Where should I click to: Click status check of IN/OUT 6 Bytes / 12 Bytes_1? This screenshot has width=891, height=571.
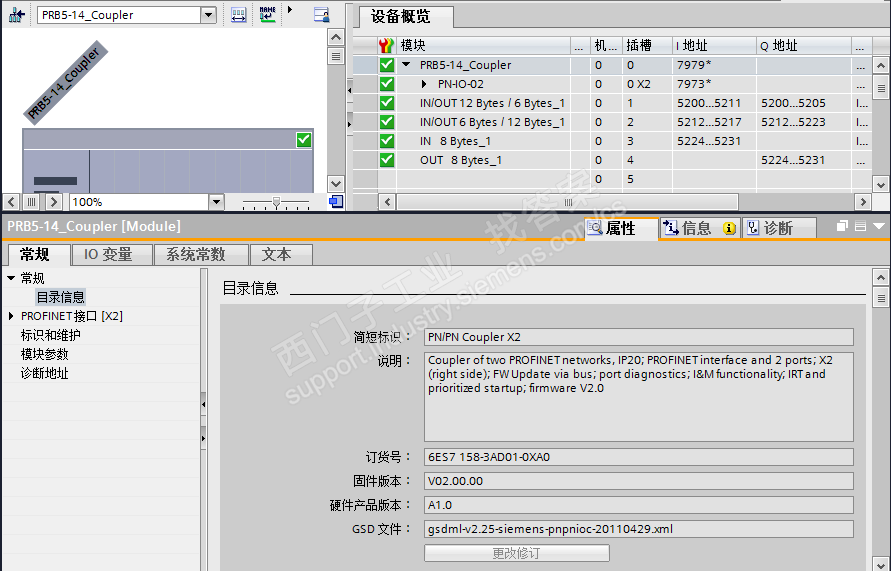click(x=387, y=122)
